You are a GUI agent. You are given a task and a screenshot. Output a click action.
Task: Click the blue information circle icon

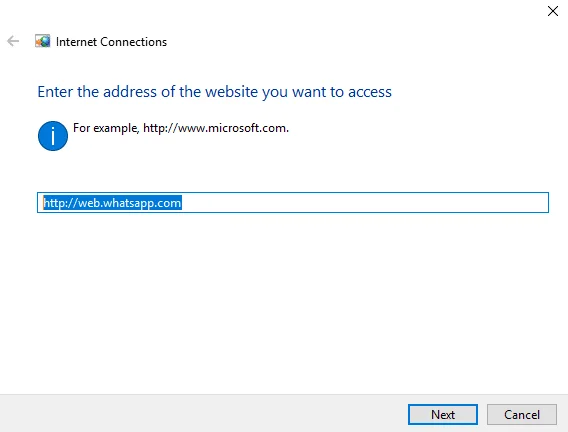[53, 136]
